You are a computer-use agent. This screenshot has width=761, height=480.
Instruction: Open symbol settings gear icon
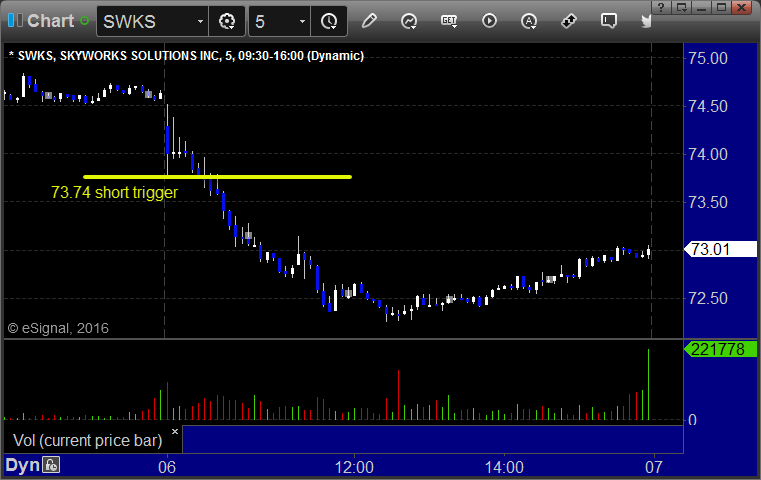227,21
